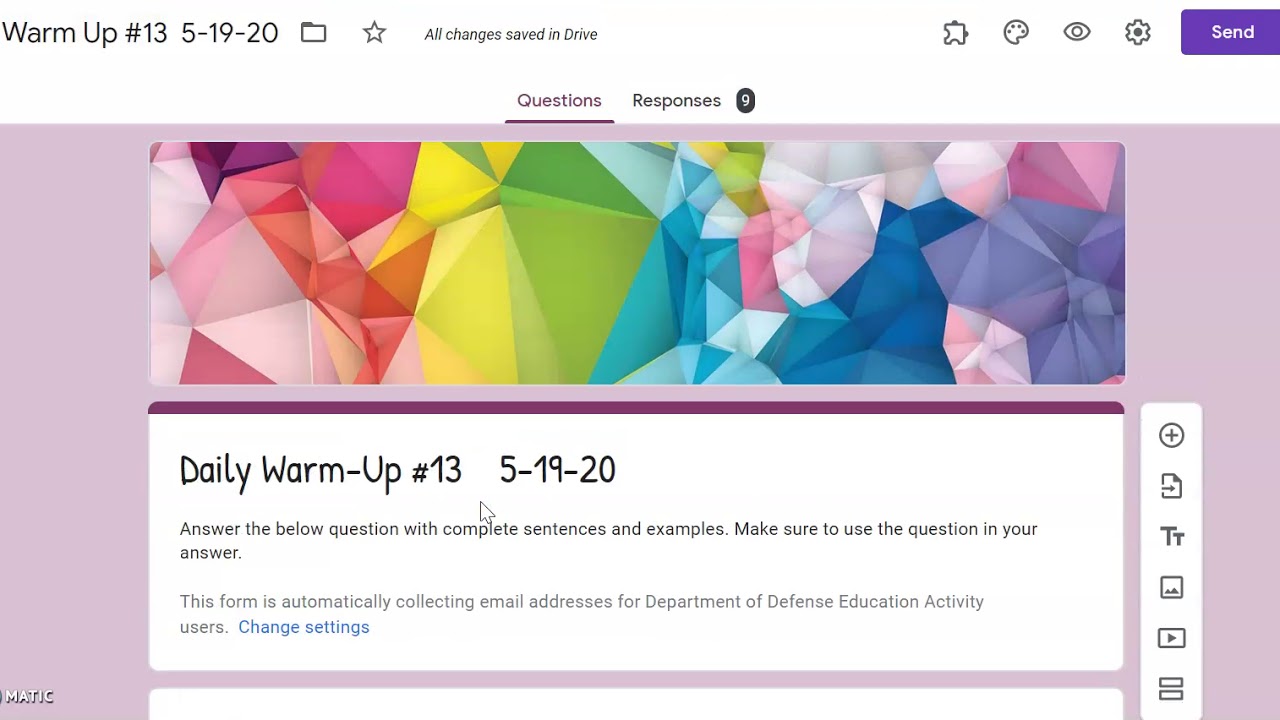Image resolution: width=1280 pixels, height=720 pixels.
Task: Click the Add question plus icon
Action: click(x=1171, y=435)
